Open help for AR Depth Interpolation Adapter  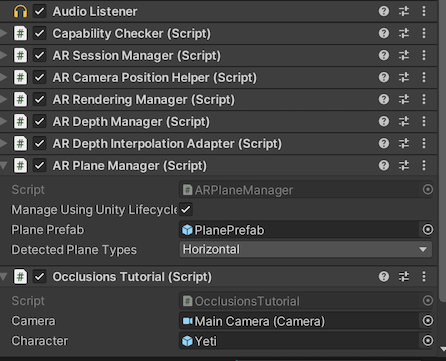click(384, 143)
